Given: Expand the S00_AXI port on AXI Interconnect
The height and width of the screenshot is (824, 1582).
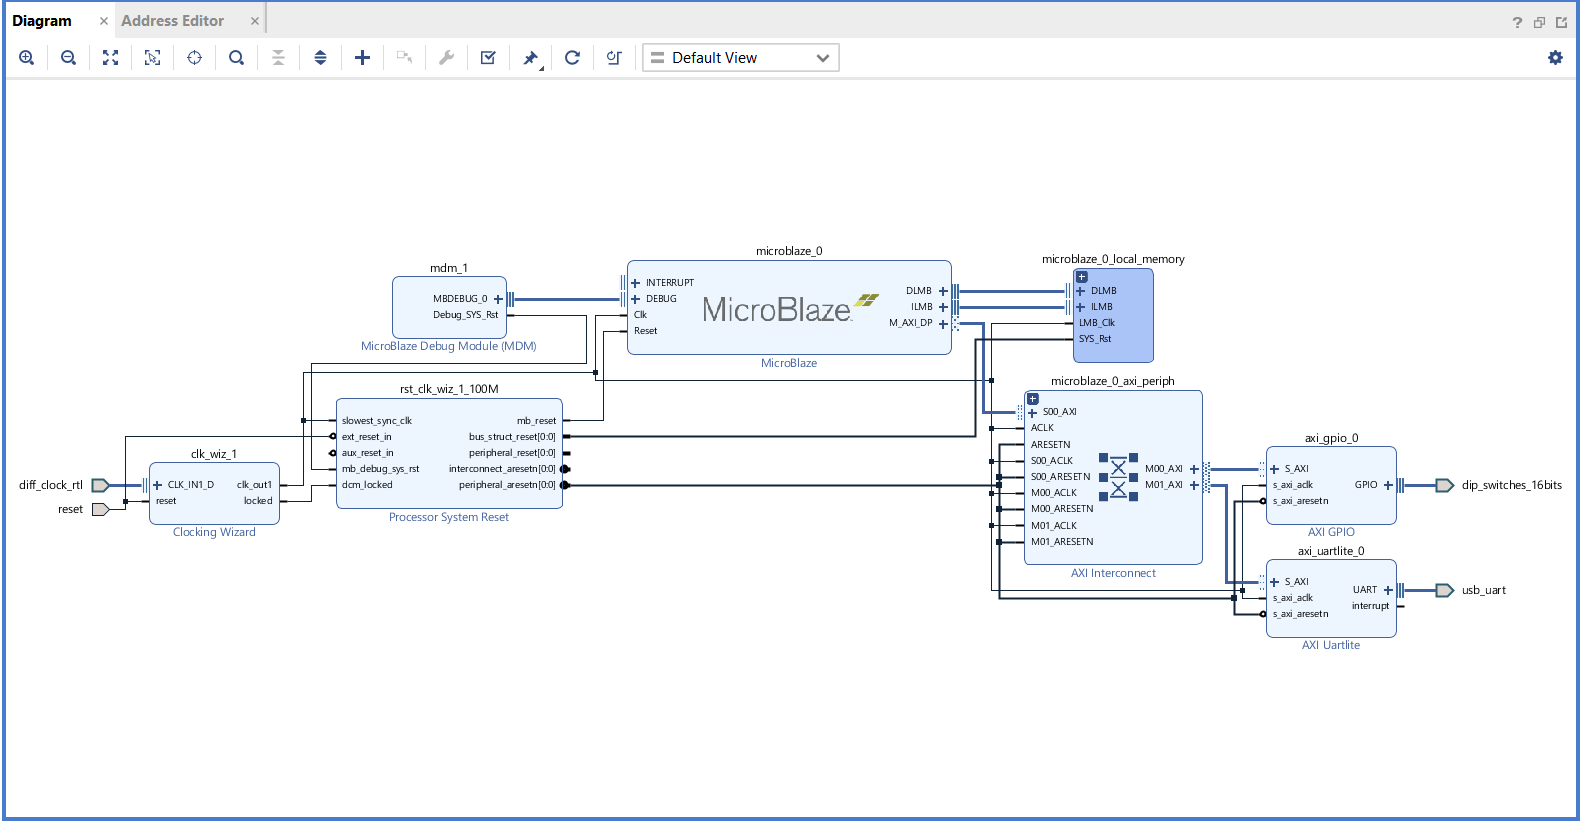Looking at the screenshot, I should [x=1032, y=412].
